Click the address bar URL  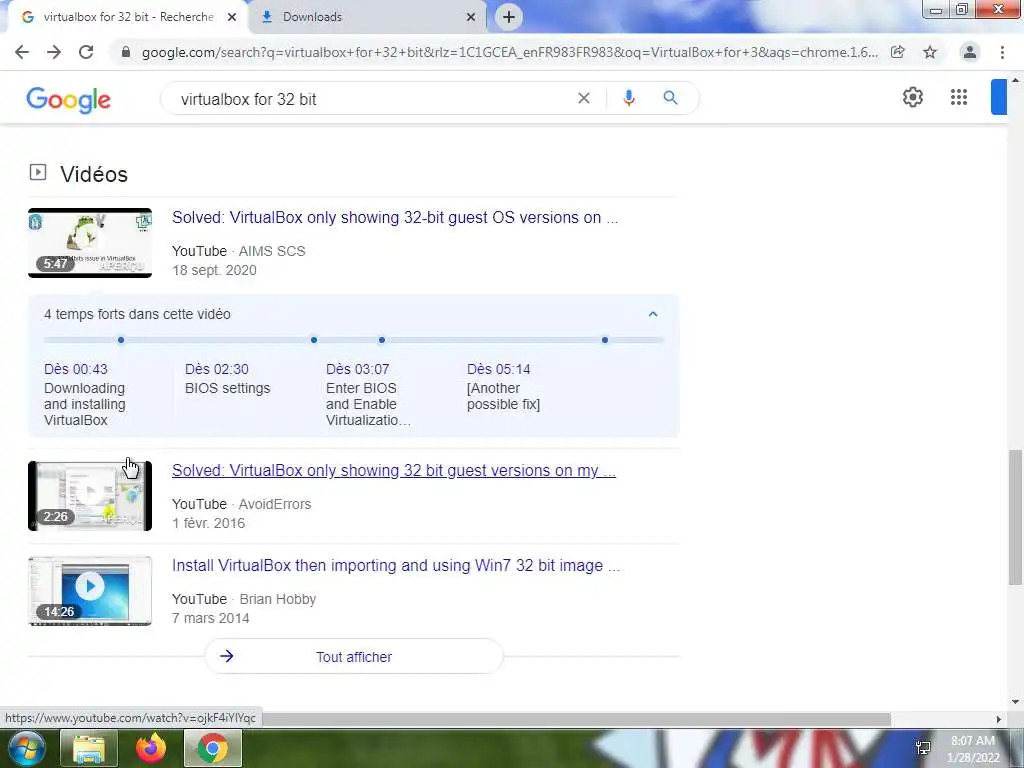coord(509,52)
